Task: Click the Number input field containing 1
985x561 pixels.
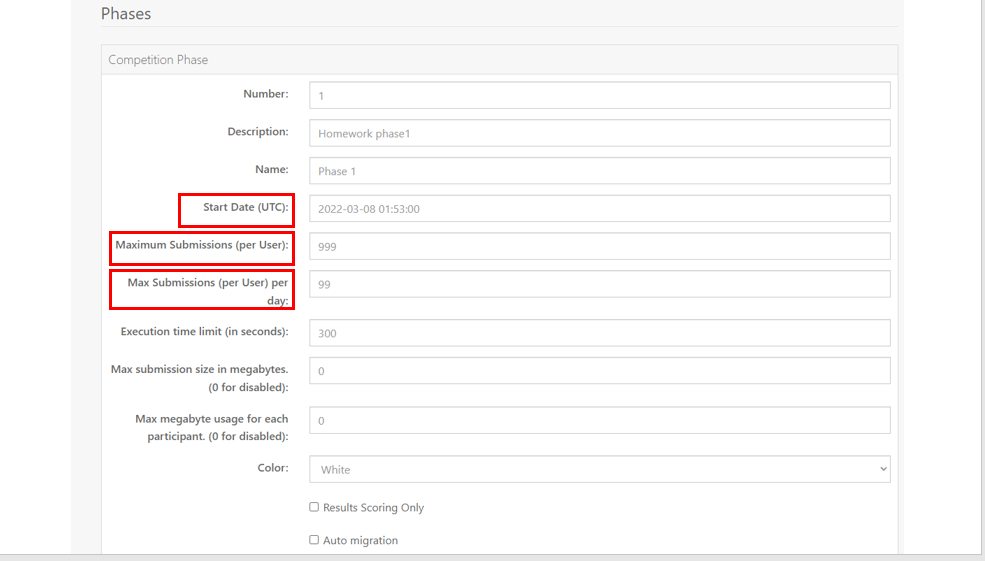Action: pos(600,95)
